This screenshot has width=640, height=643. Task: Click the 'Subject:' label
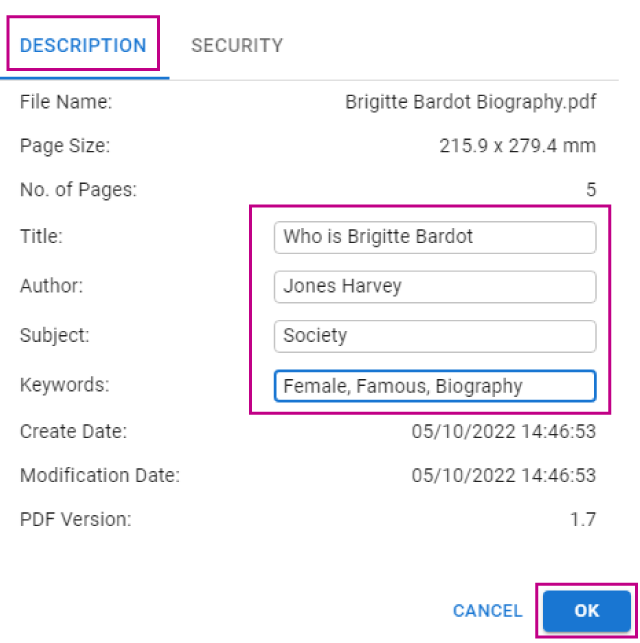coord(54,336)
